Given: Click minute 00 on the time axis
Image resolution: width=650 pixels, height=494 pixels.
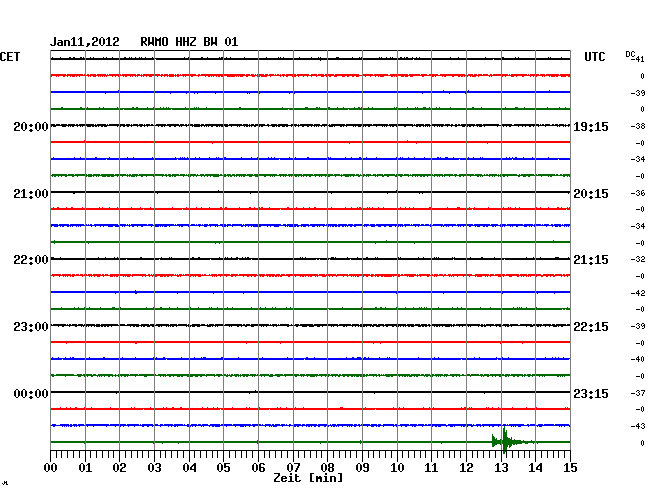Looking at the screenshot, I should point(51,467).
